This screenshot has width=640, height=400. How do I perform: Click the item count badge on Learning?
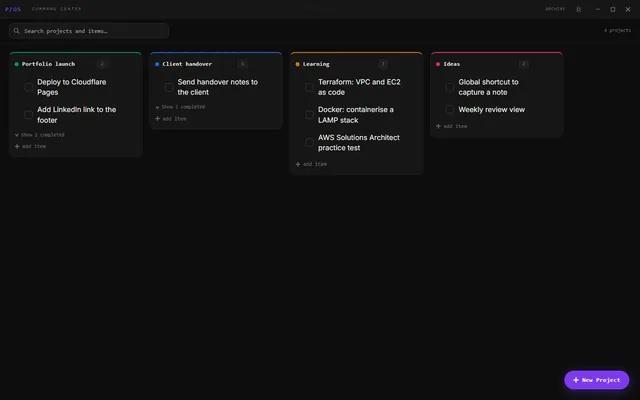(383, 64)
